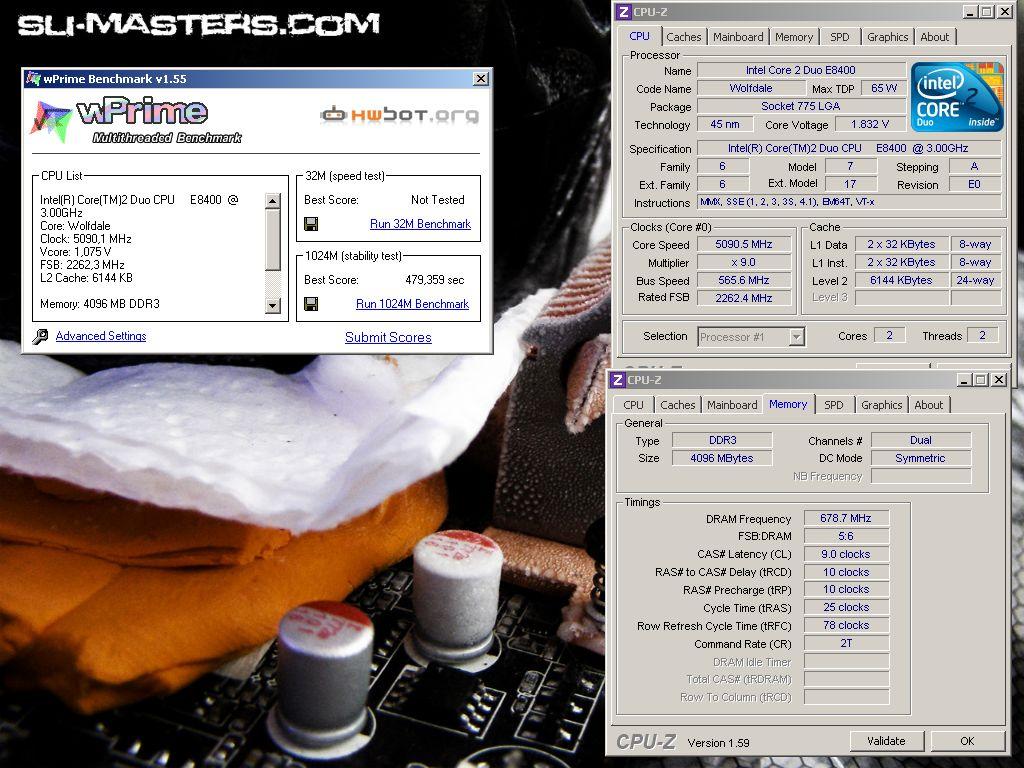Close the wPrime Benchmark window
The height and width of the screenshot is (768, 1024).
click(481, 79)
